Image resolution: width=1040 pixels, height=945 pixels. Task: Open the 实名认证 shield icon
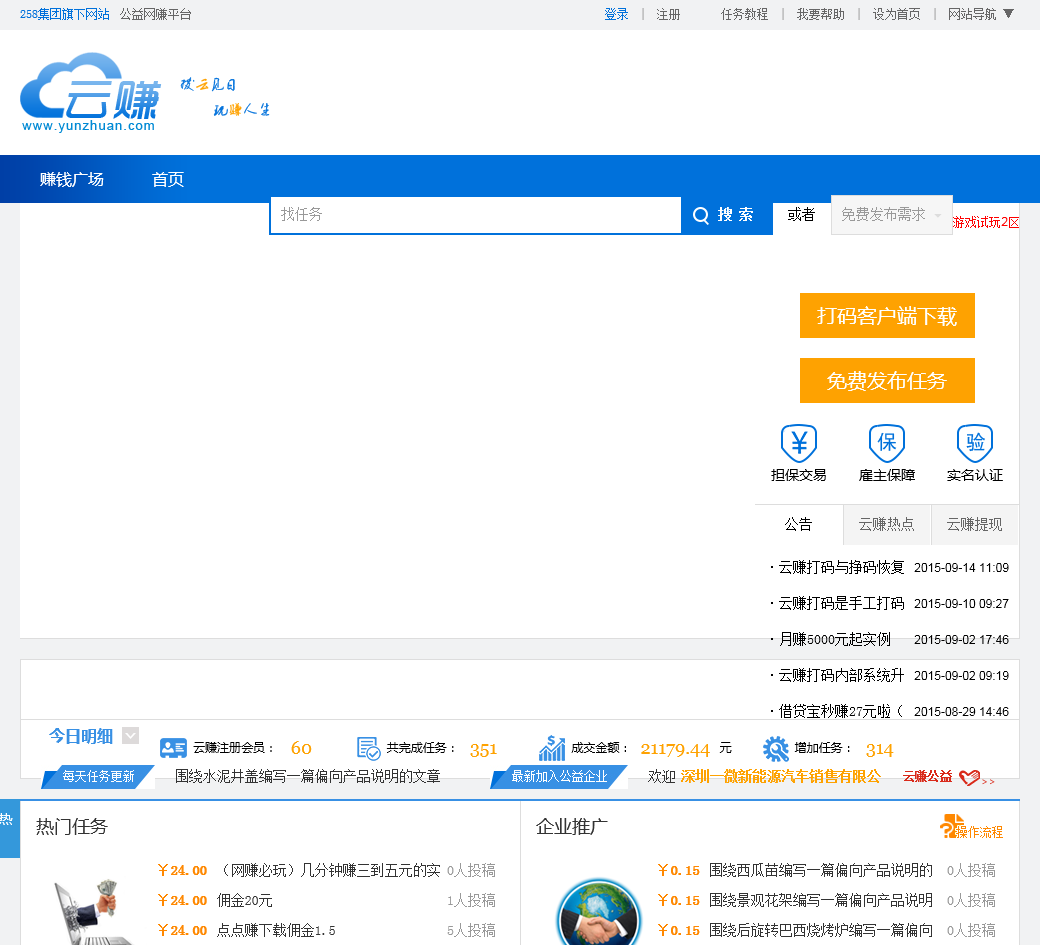pyautogui.click(x=975, y=442)
